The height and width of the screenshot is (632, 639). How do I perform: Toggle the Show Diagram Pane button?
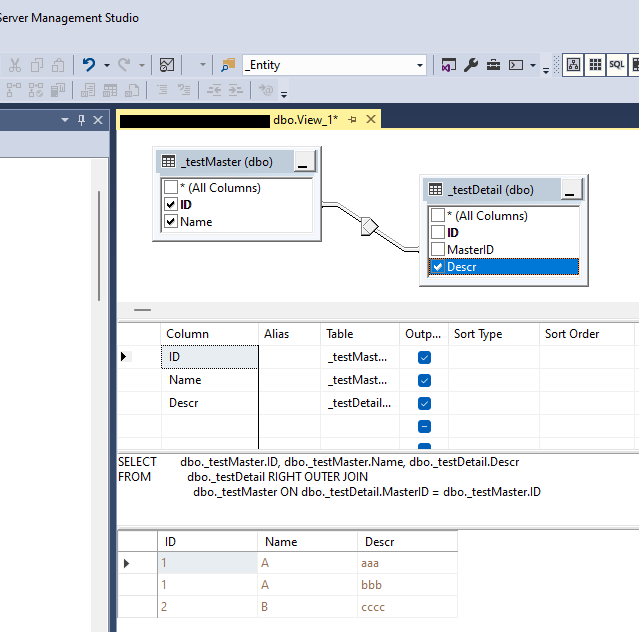573,65
